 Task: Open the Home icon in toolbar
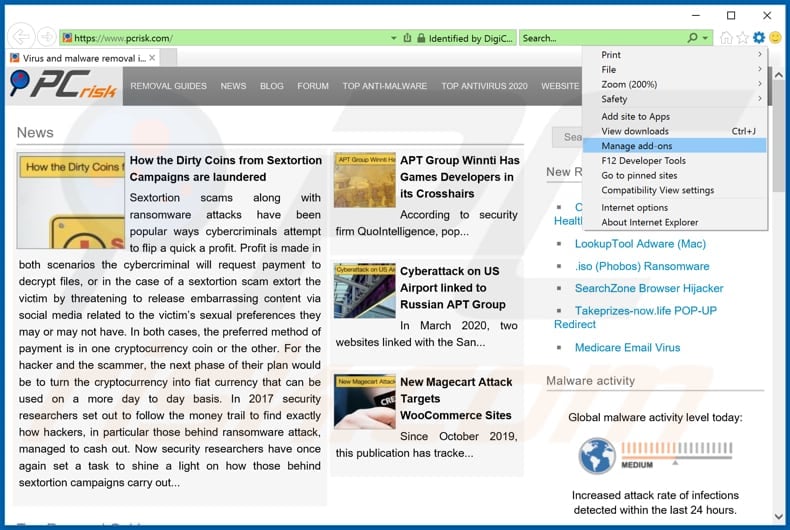click(x=726, y=38)
